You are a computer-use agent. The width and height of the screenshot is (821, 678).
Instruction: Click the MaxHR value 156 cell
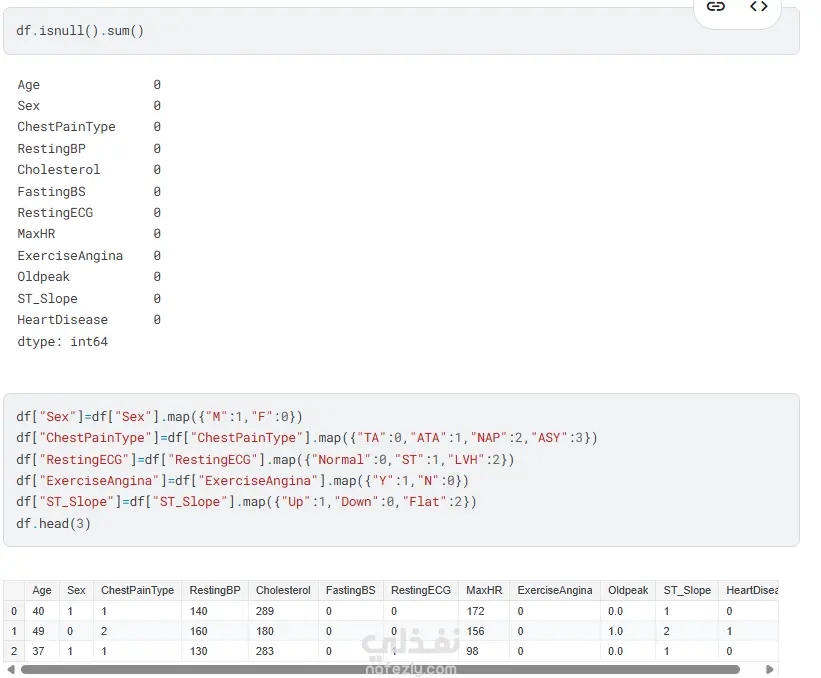(x=476, y=631)
